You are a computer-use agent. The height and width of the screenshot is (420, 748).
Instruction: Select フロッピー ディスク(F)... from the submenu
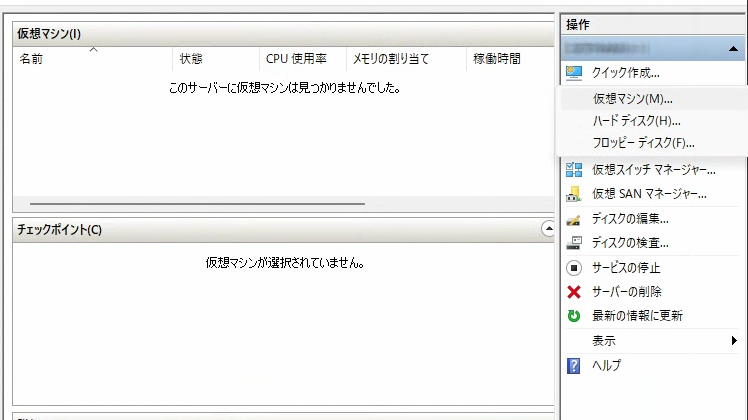[x=652, y=143]
